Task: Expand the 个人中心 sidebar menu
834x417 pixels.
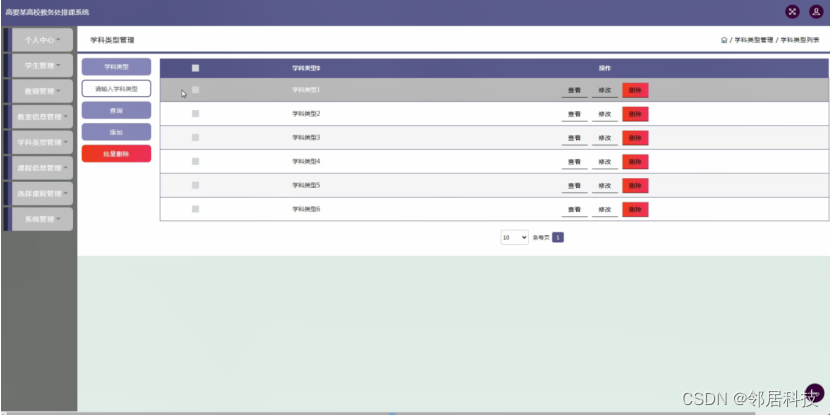Action: point(42,40)
